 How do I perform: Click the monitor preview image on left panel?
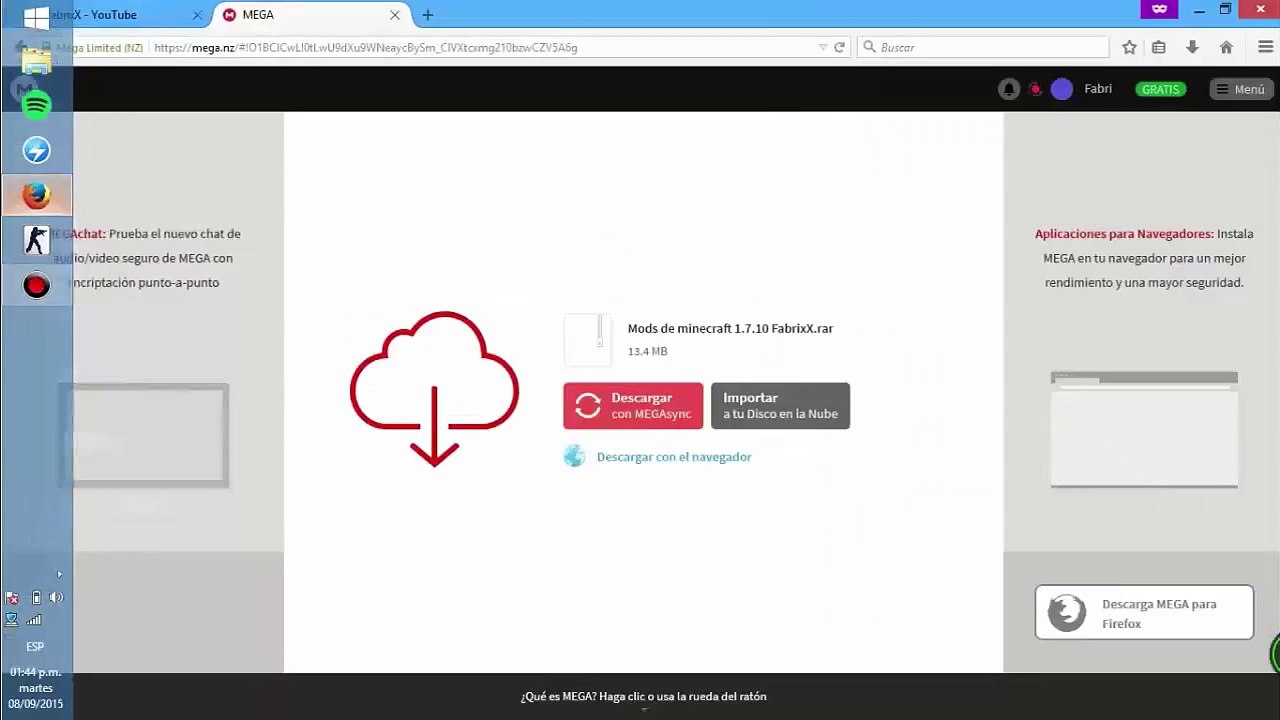pos(143,436)
